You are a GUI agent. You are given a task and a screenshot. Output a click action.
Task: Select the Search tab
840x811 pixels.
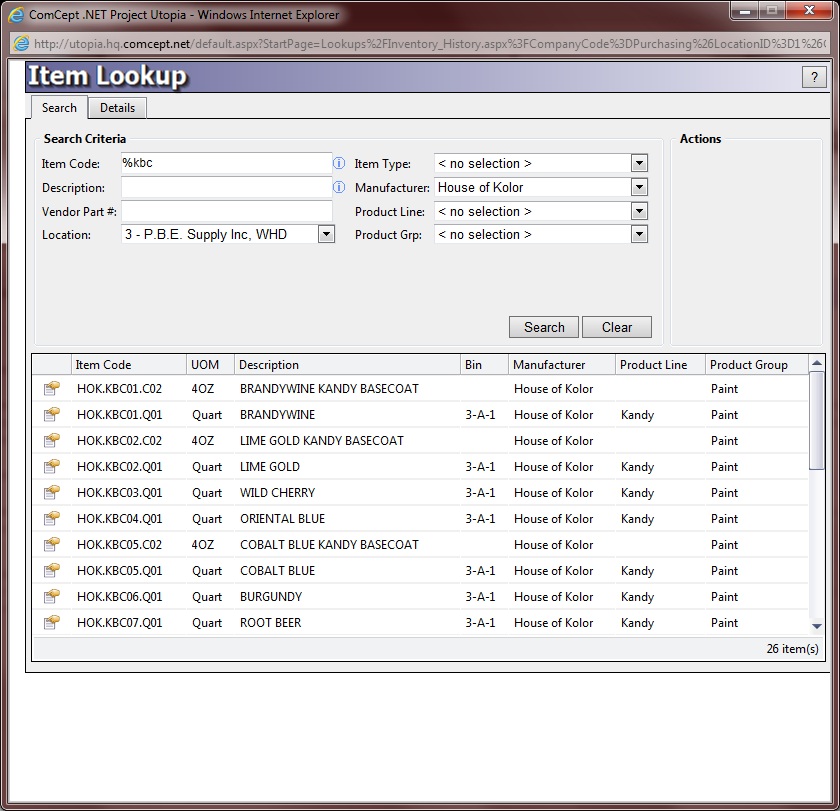59,108
